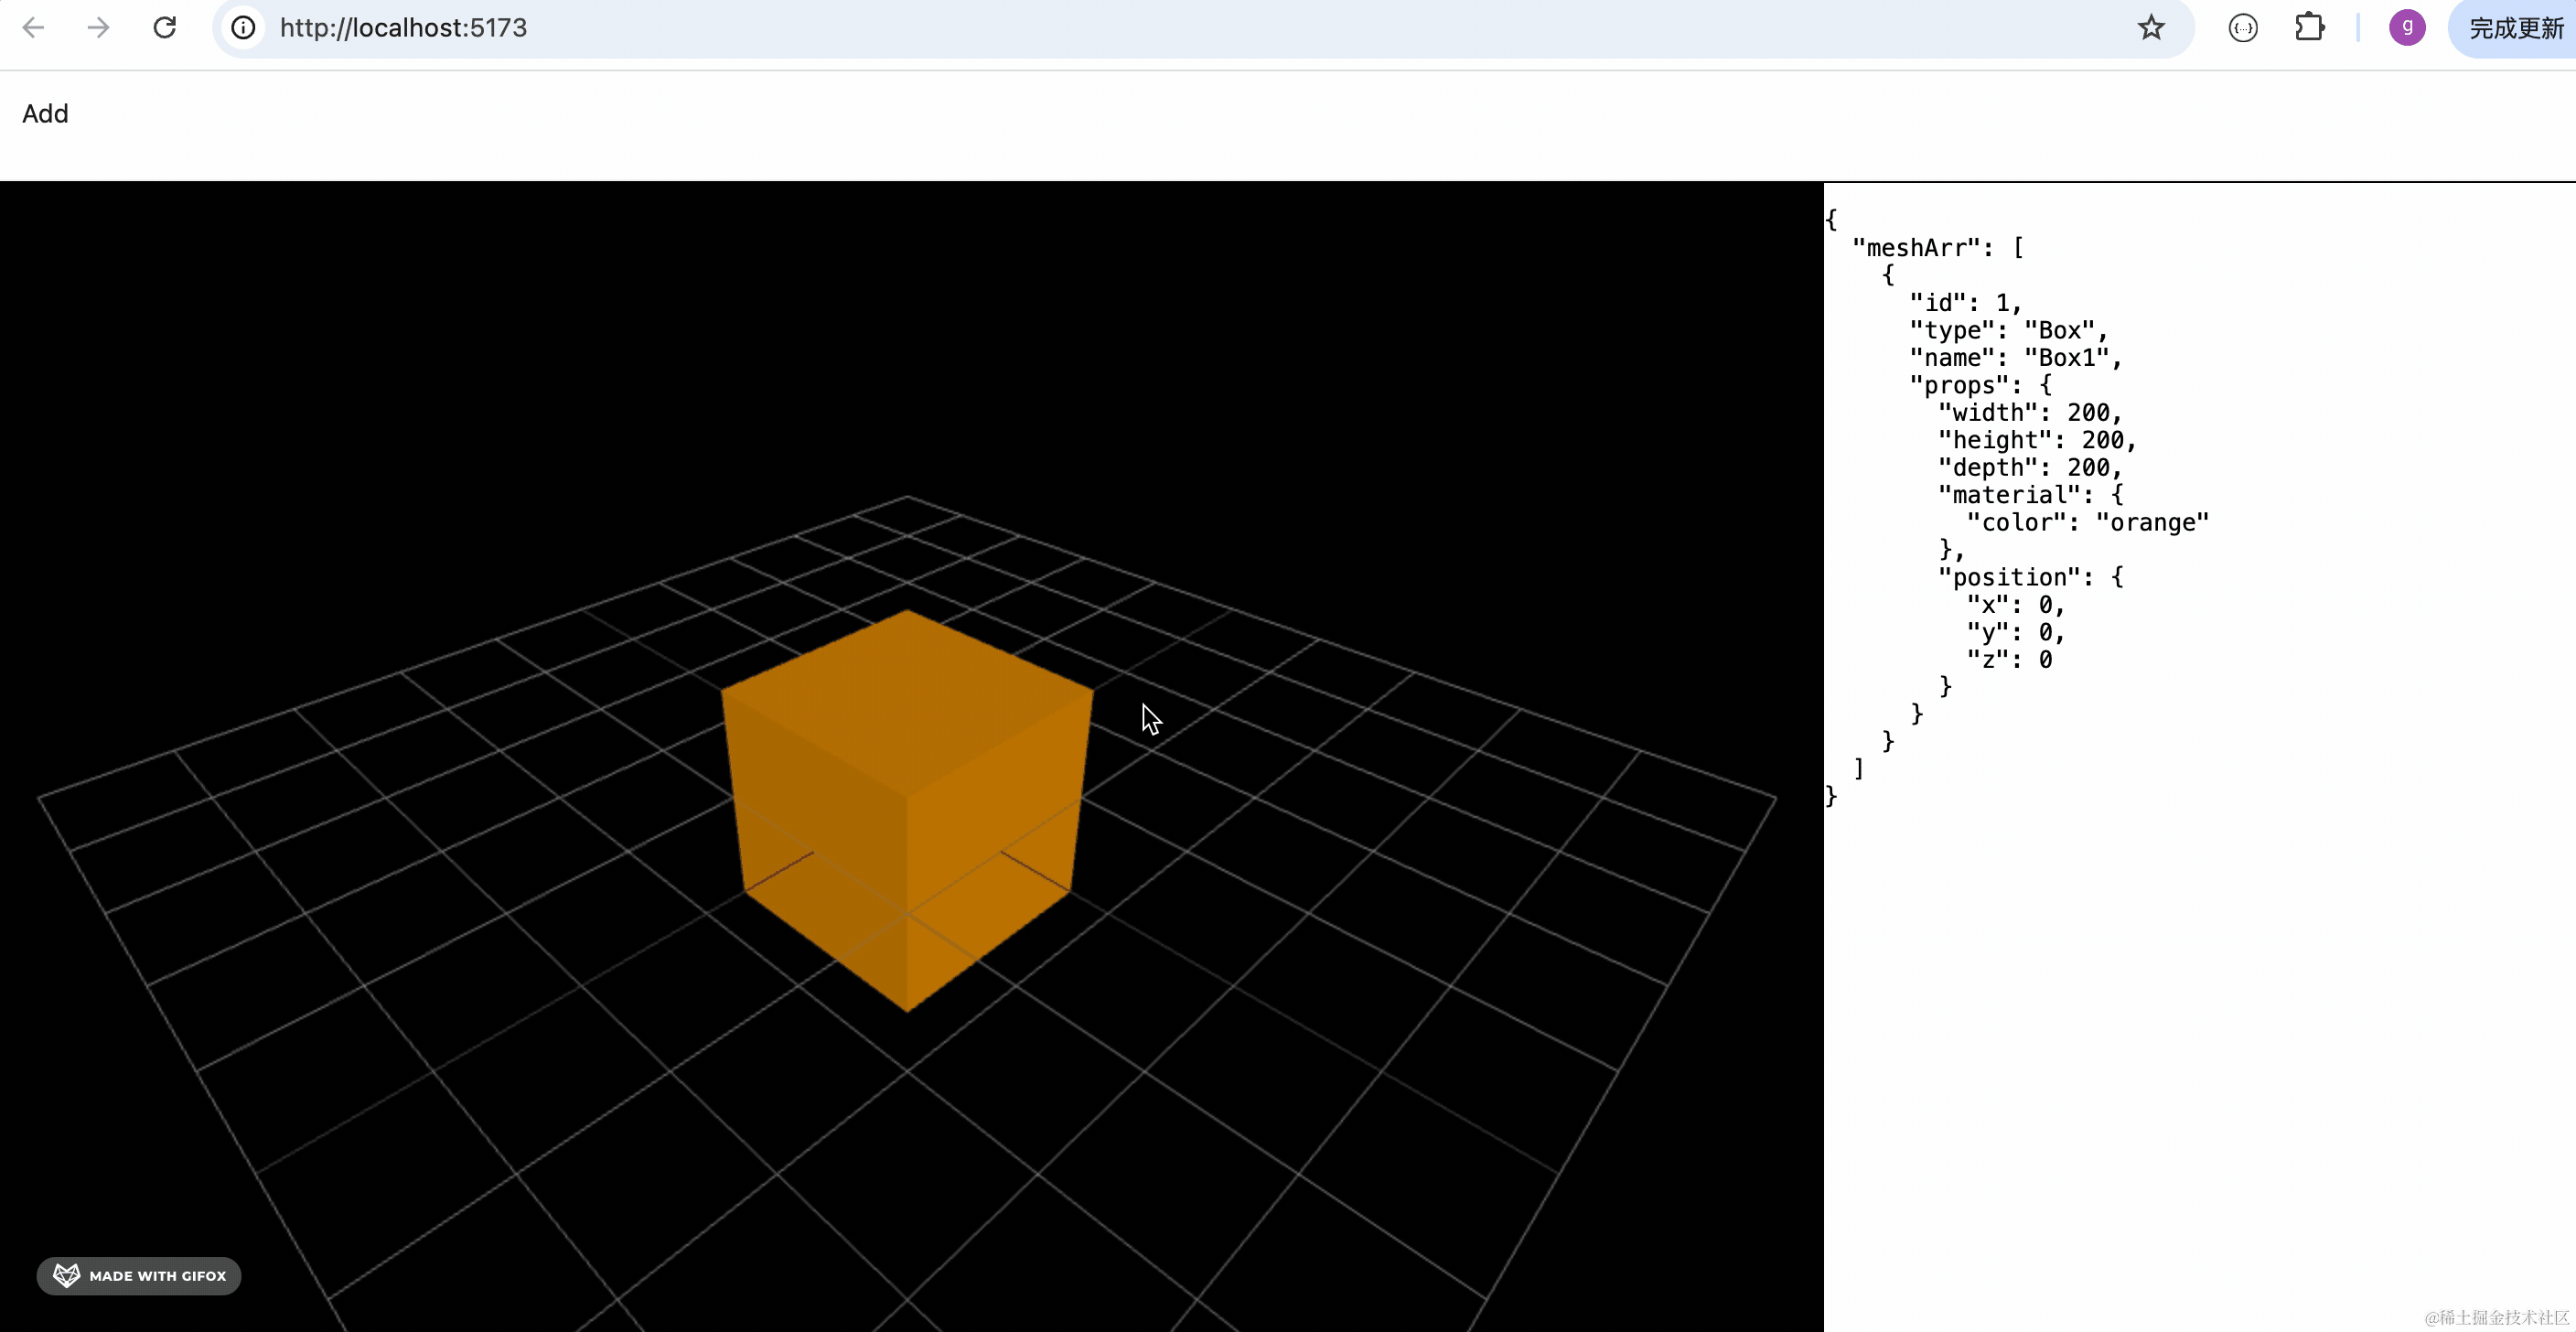
Task: Click the "x": 0 line
Action: [2016, 605]
